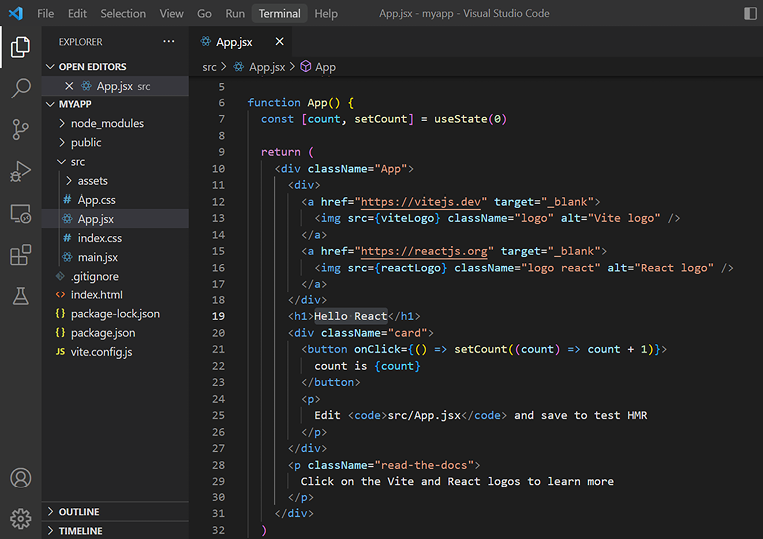This screenshot has width=763, height=539.
Task: Open package.json in the file tree
Action: click(x=103, y=333)
